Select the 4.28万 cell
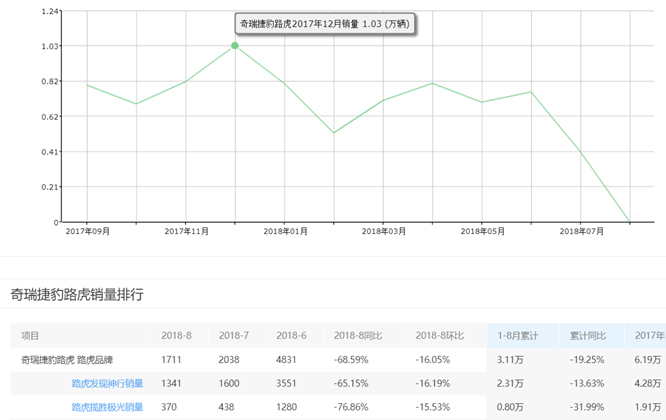This screenshot has height=420, width=666. 648,383
